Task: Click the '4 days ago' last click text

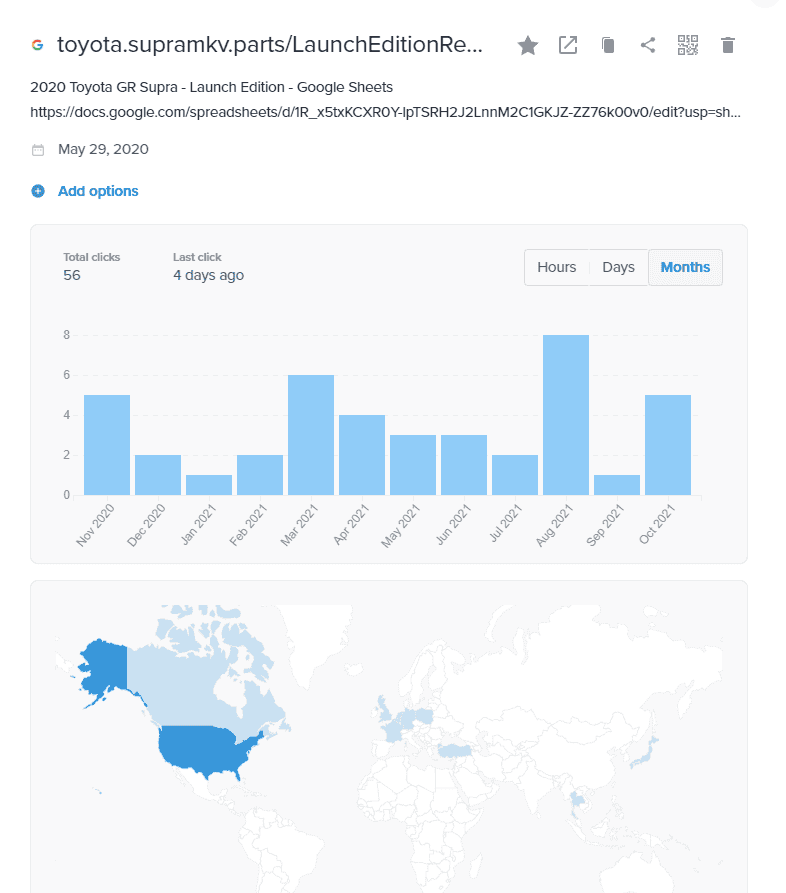Action: pos(208,276)
